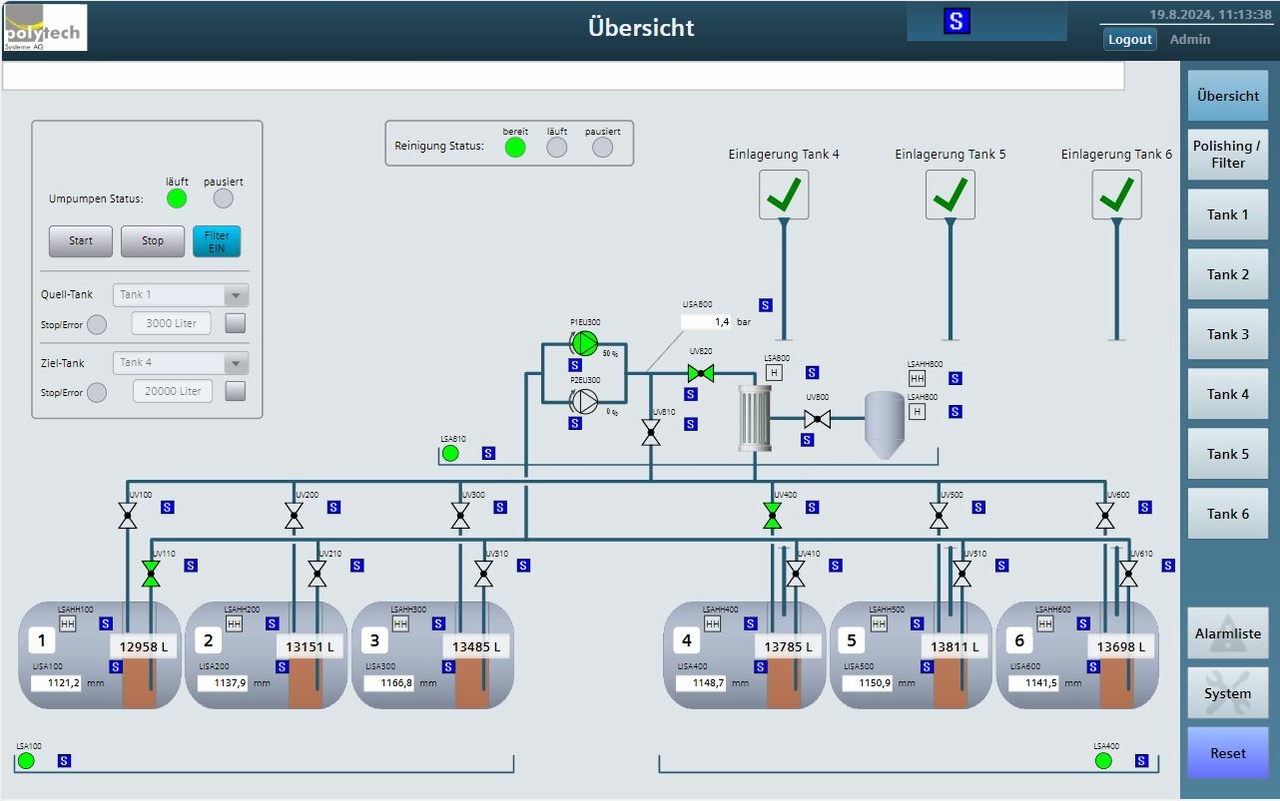The image size is (1280, 801).
Task: Click the LISA800 pressure value field
Action: [x=707, y=322]
